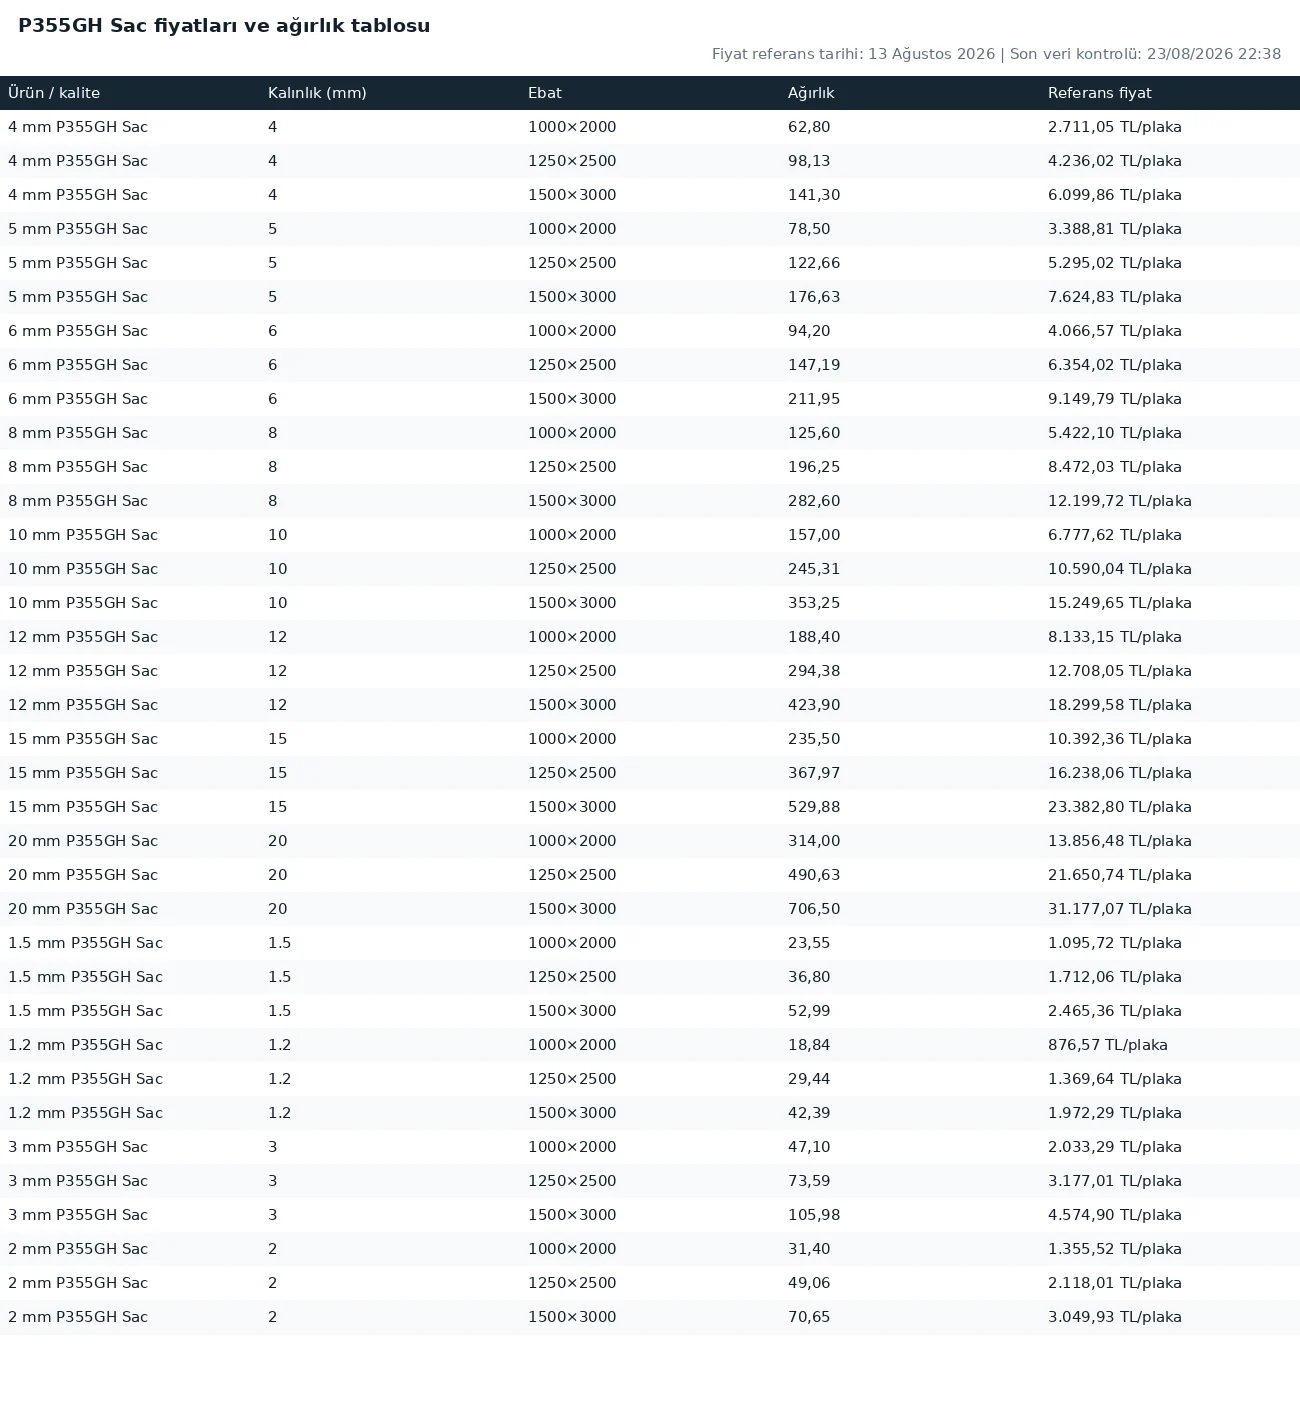Click the weight value 235,50
The width and height of the screenshot is (1300, 1402).
point(814,739)
